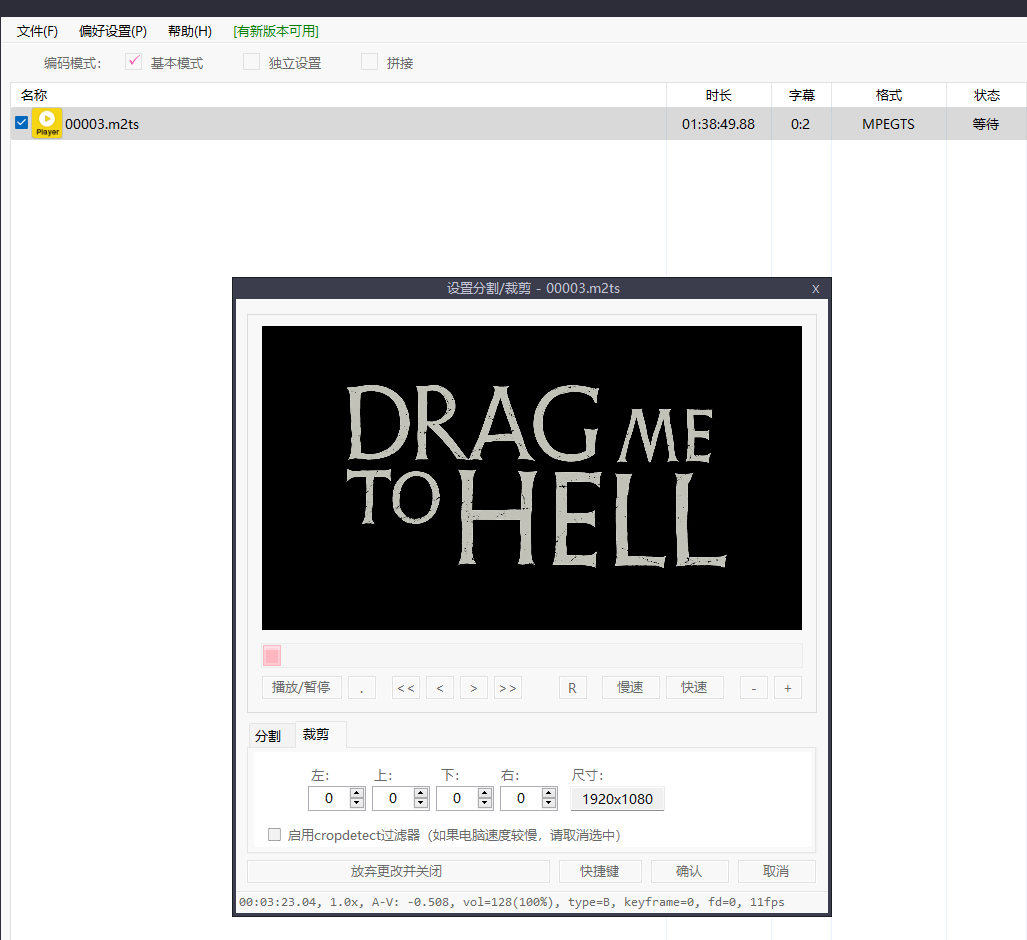Viewport: 1027px width, 940px height.
Task: Click the 状态 column header
Action: 986,95
